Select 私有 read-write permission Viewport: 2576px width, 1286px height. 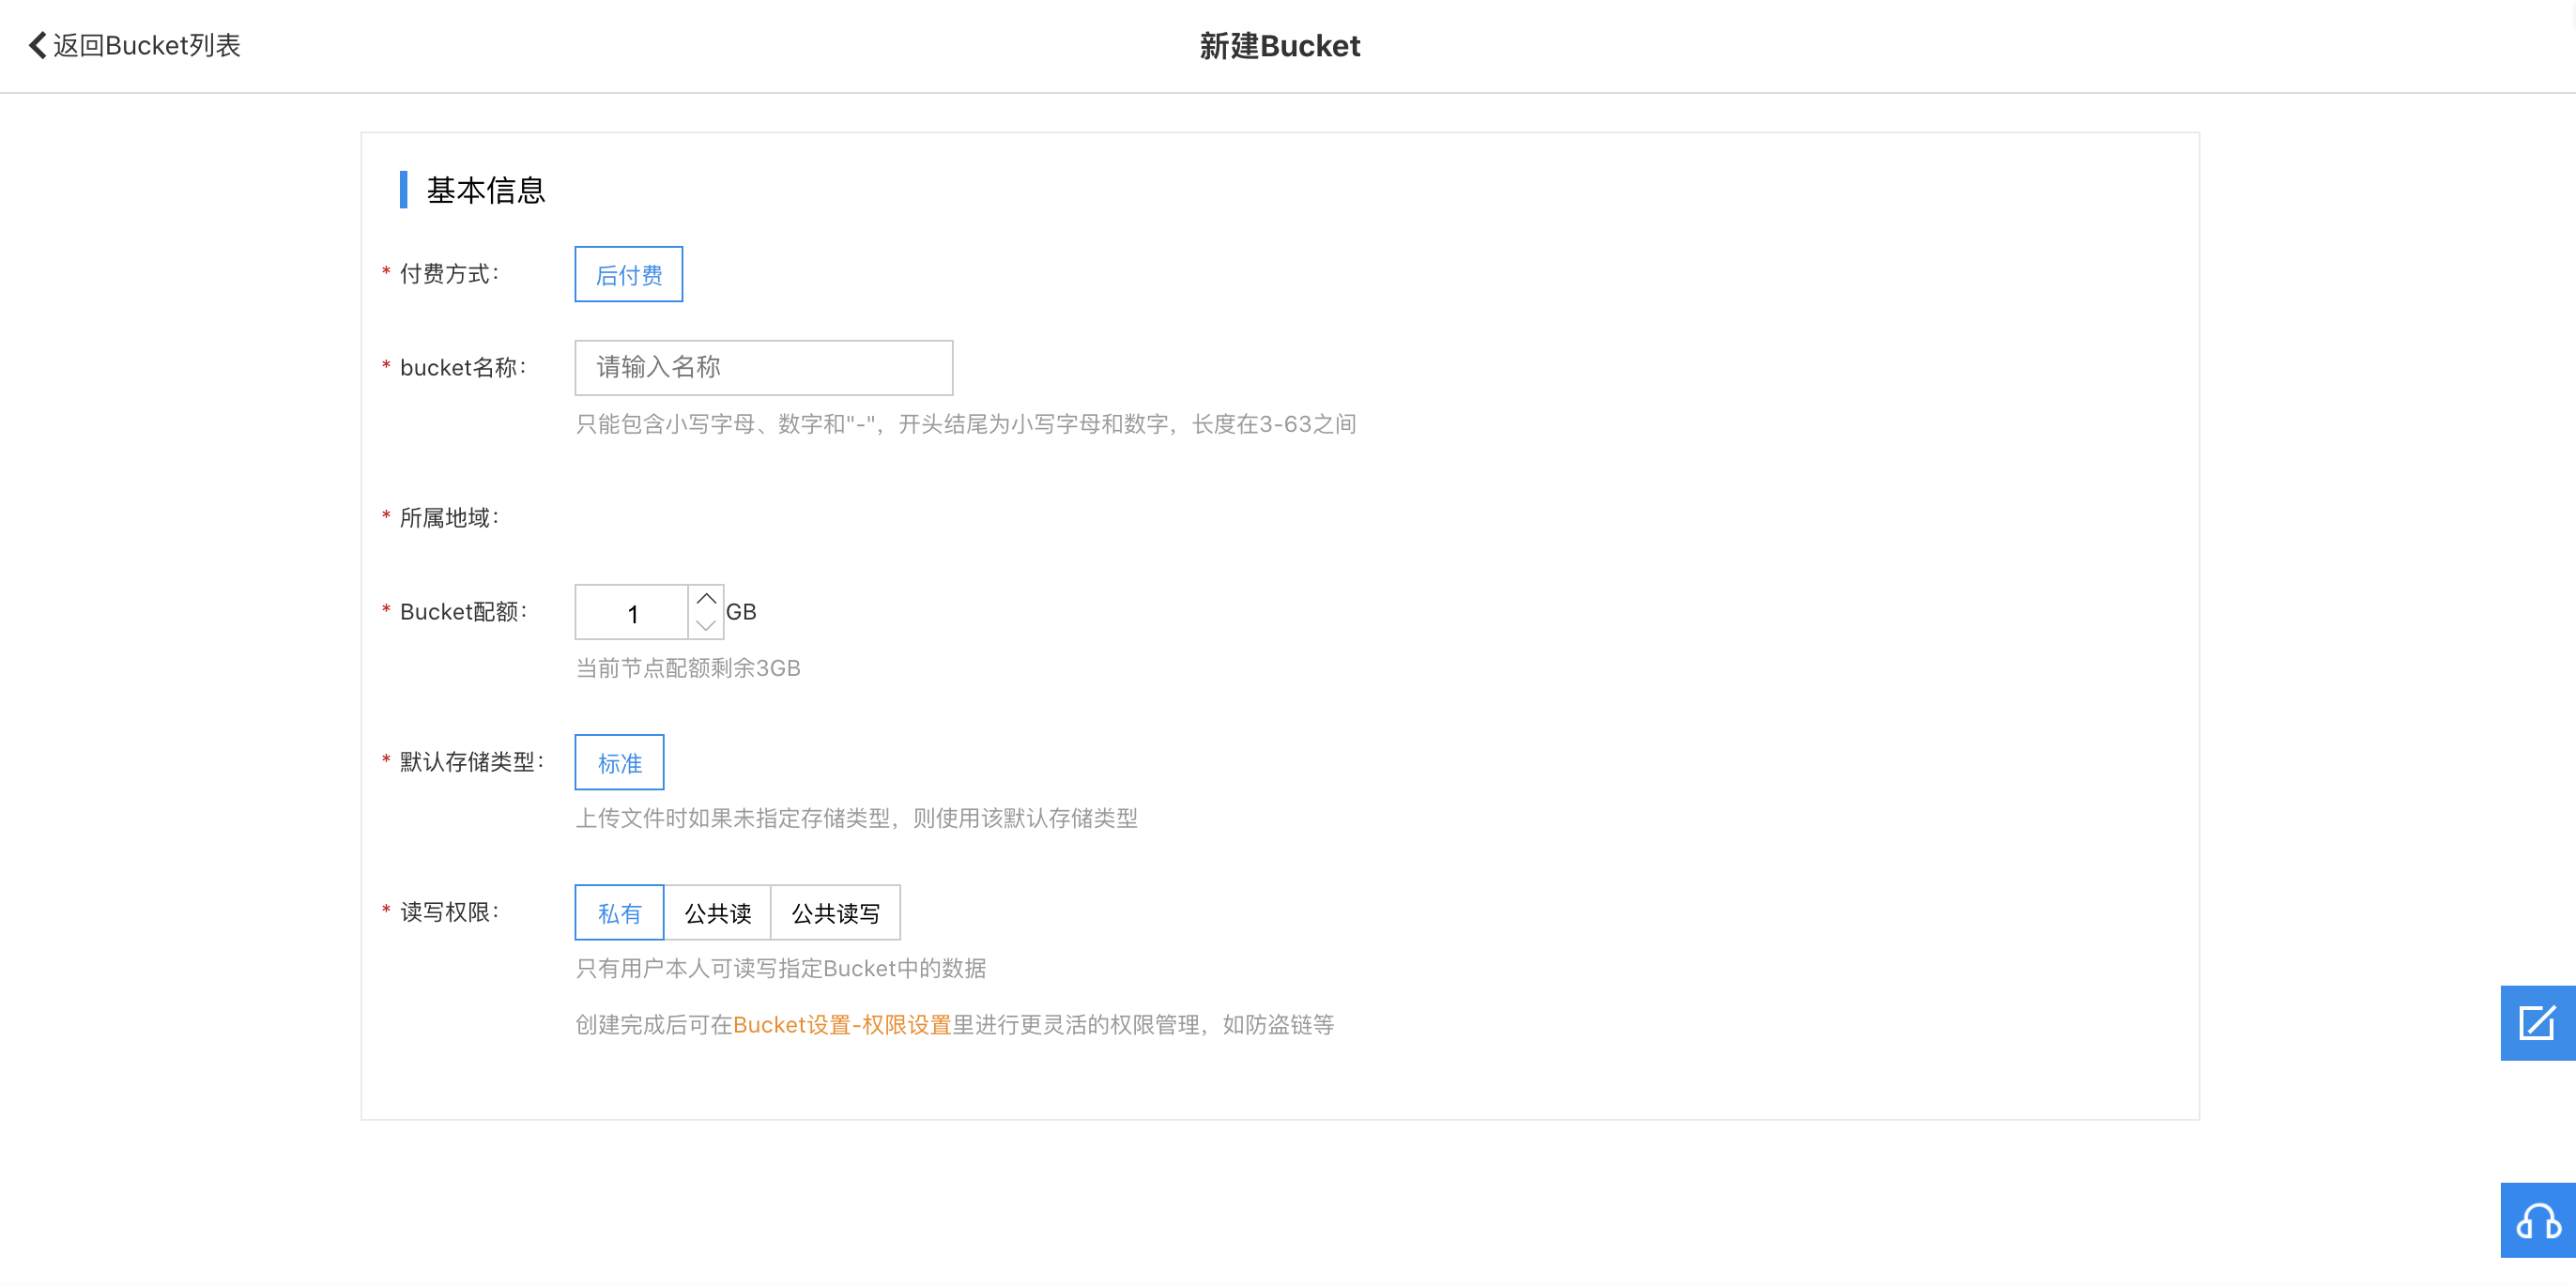coord(619,913)
